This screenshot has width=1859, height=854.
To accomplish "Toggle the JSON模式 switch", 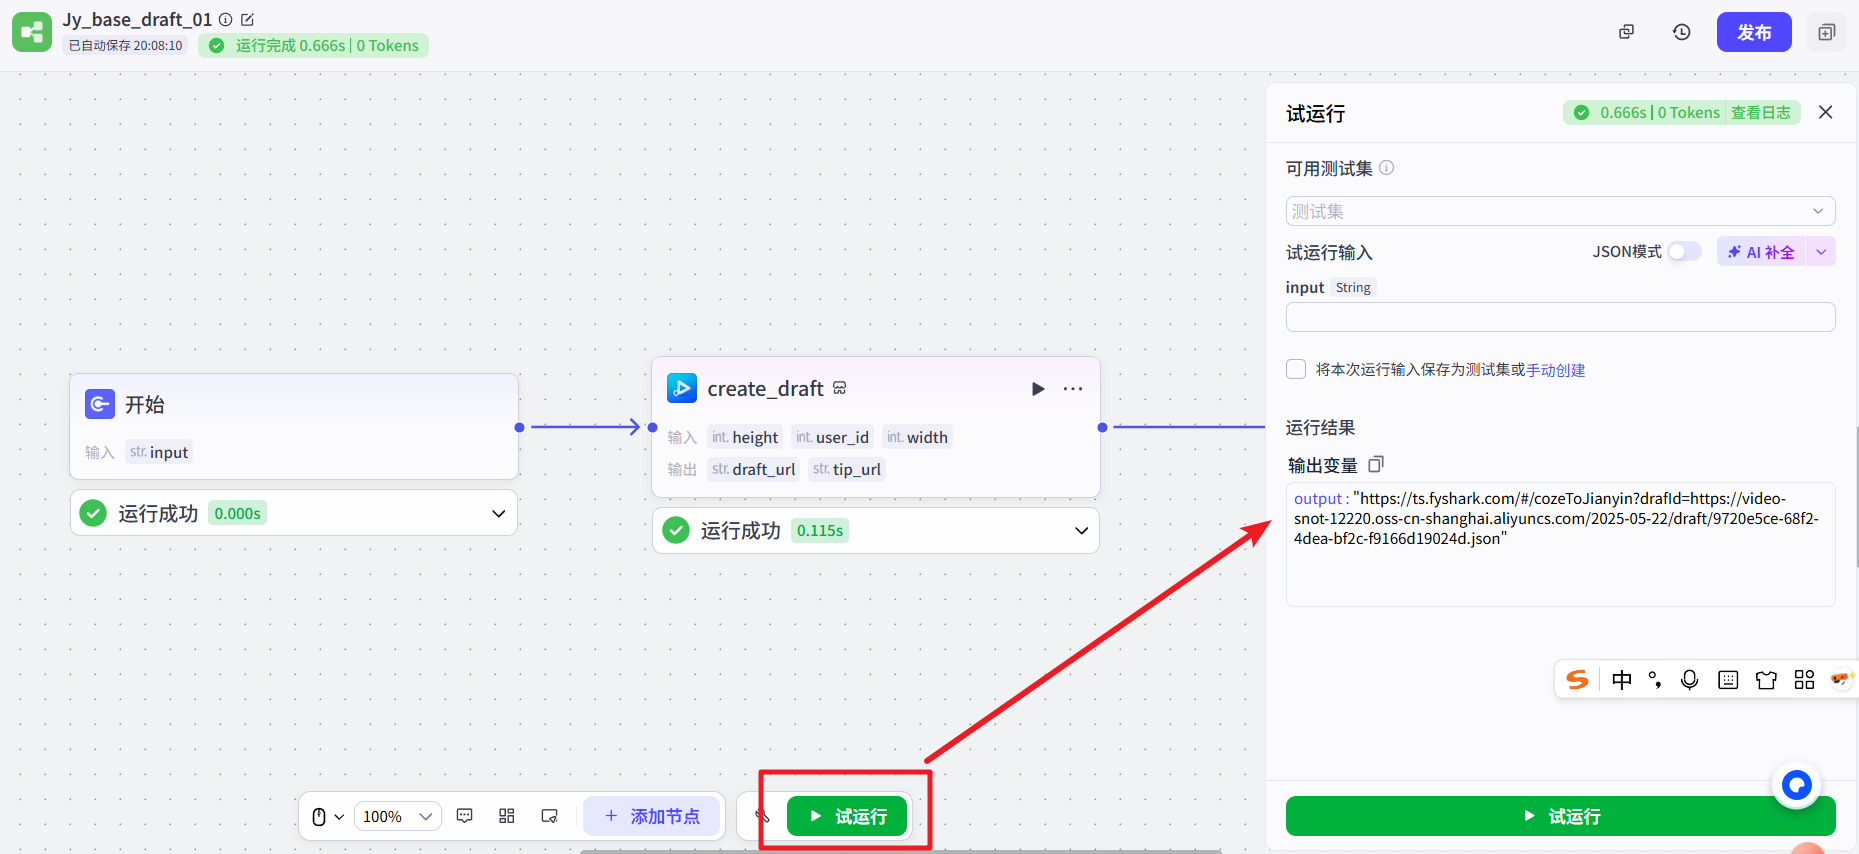I will click(x=1684, y=252).
